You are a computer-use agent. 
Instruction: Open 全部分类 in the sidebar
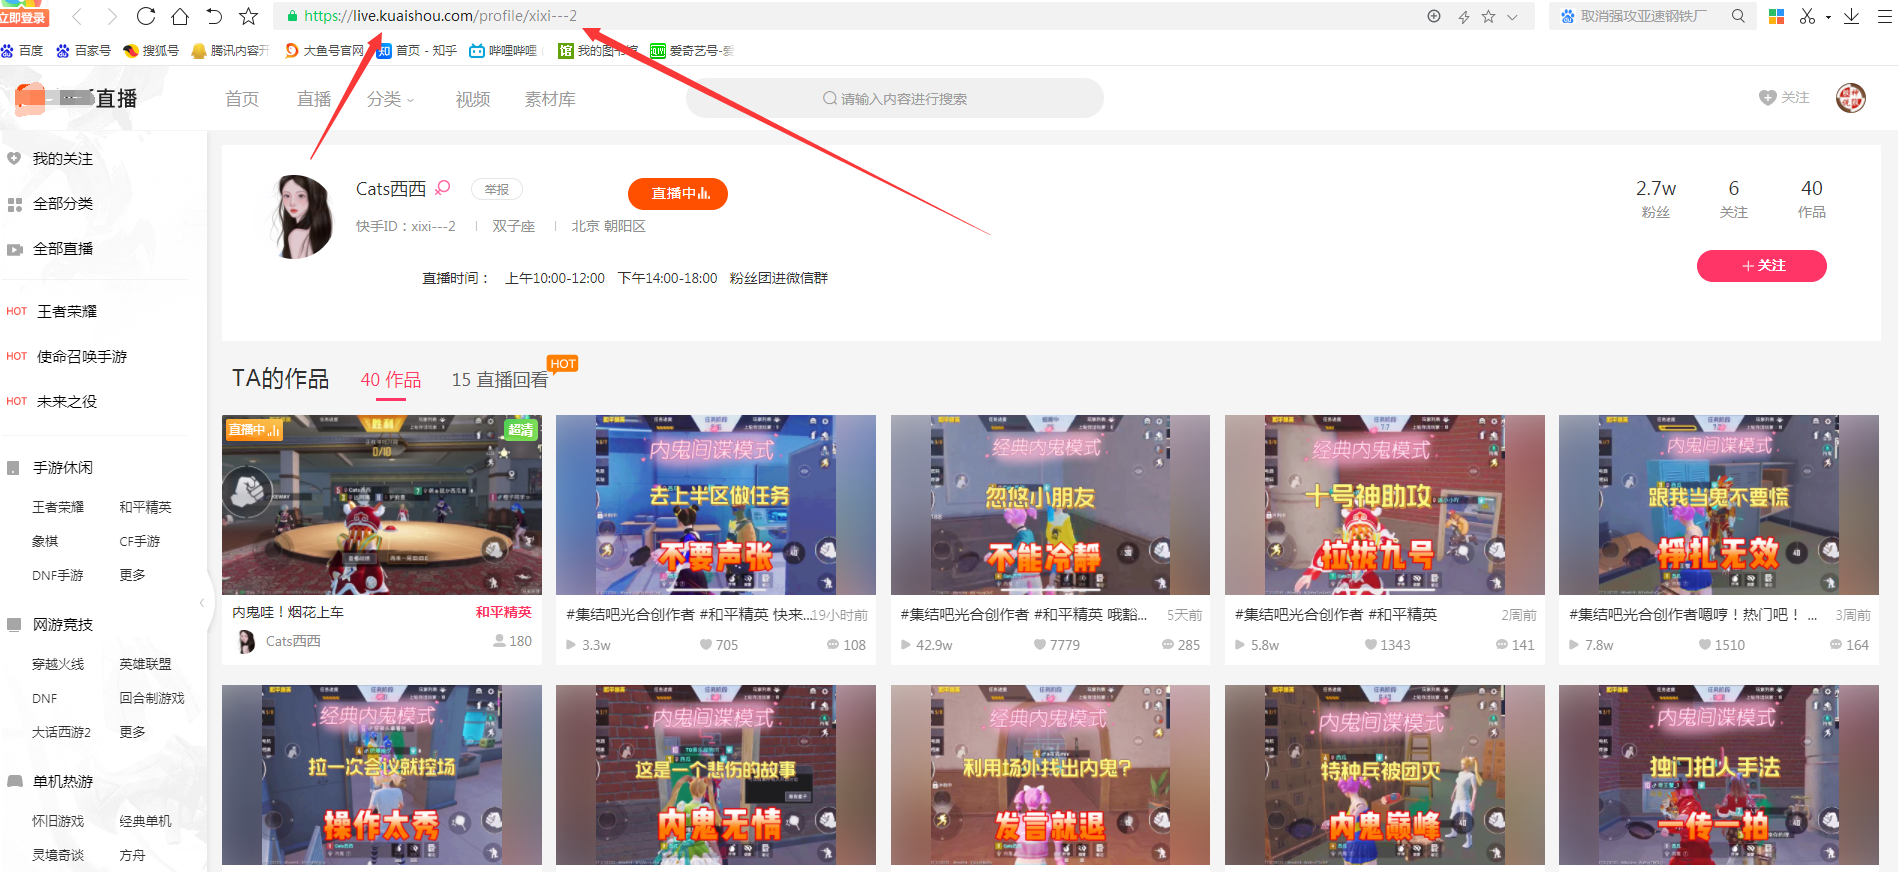pos(62,203)
